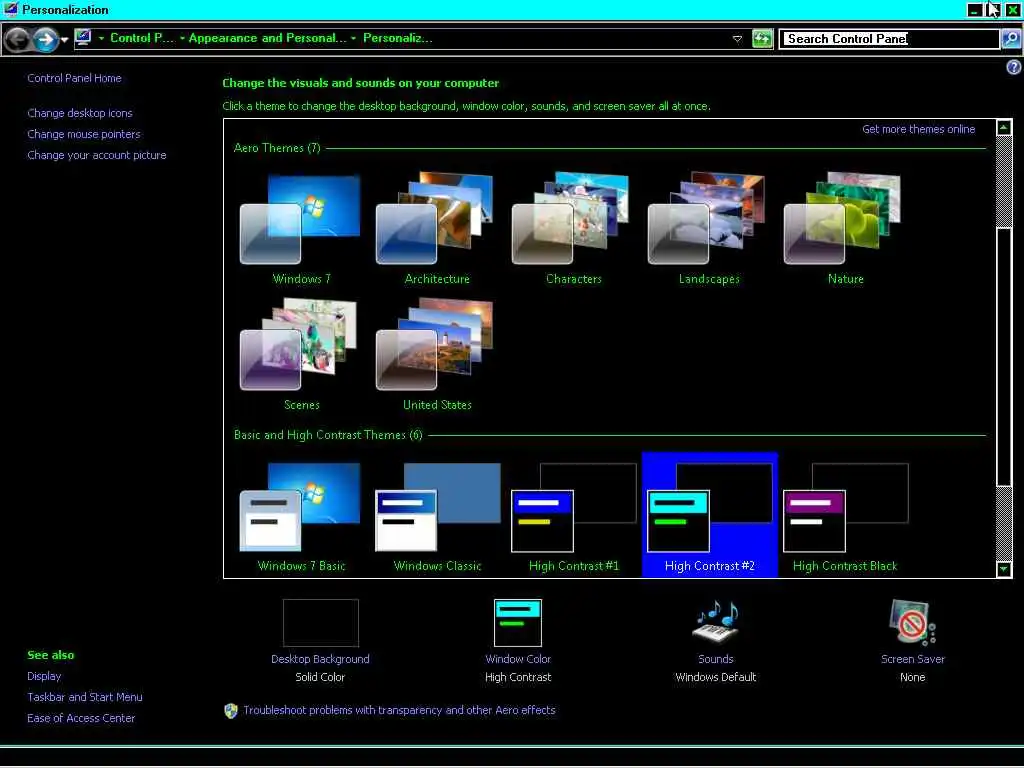Click the Search Control Panel field
The height and width of the screenshot is (768, 1024).
[890, 39]
